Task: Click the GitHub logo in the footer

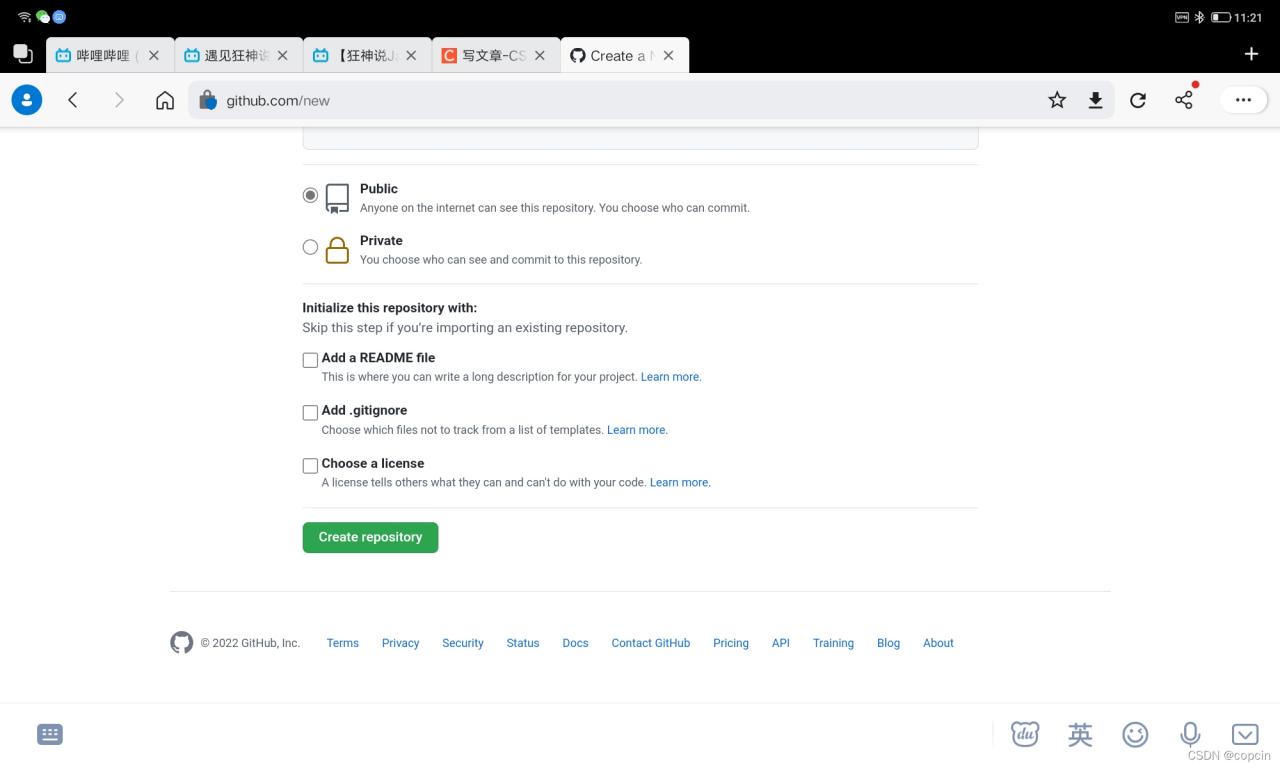Action: (x=181, y=643)
